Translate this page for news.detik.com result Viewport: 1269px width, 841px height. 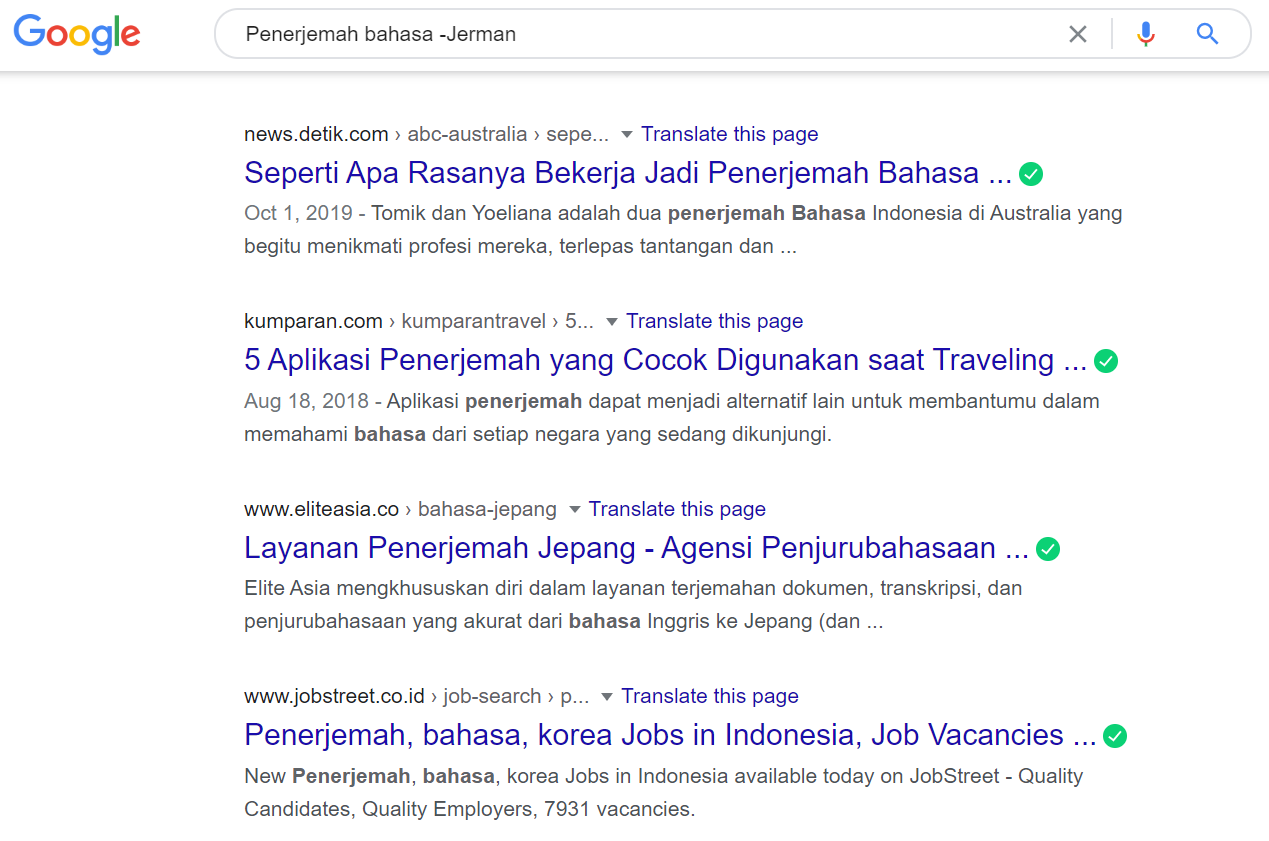coord(730,134)
